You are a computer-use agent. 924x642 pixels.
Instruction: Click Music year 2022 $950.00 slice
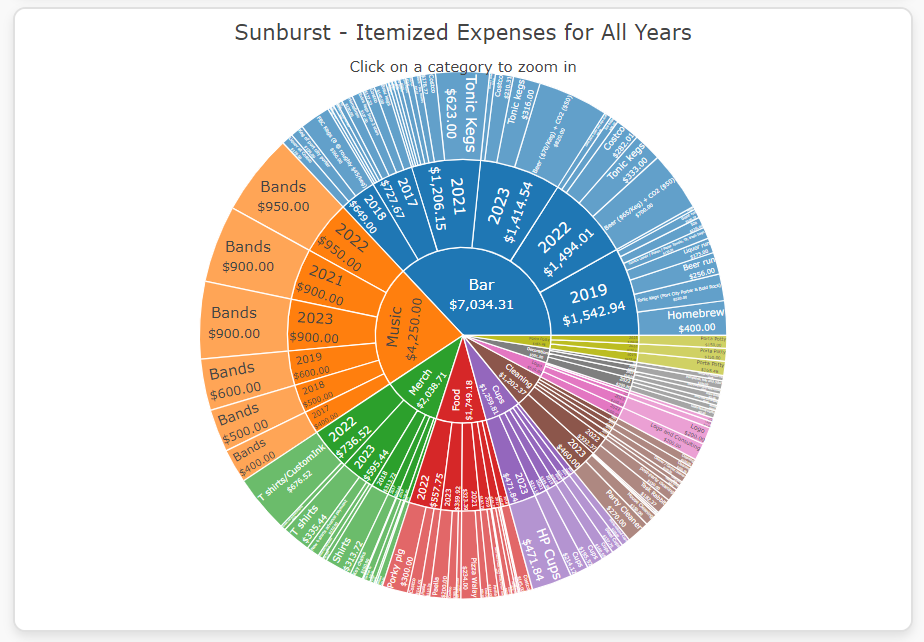[x=348, y=247]
